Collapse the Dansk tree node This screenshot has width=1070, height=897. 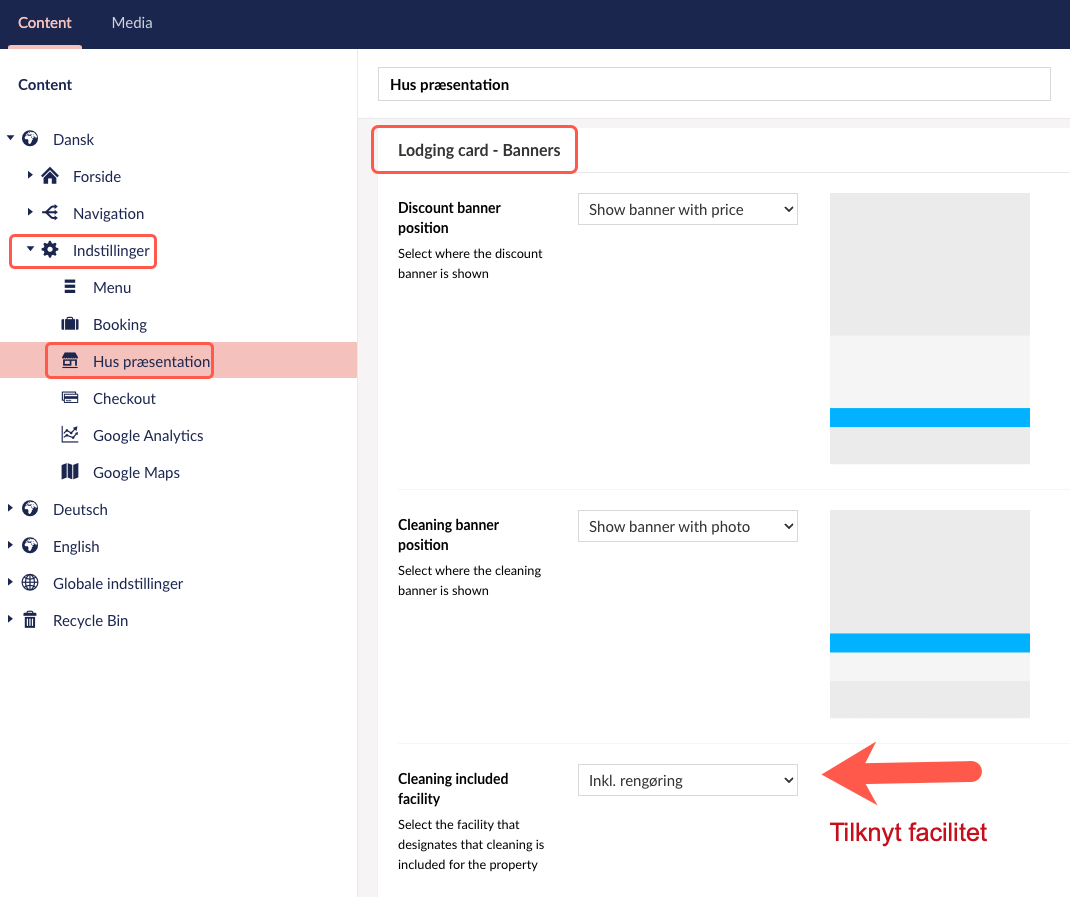pos(10,139)
